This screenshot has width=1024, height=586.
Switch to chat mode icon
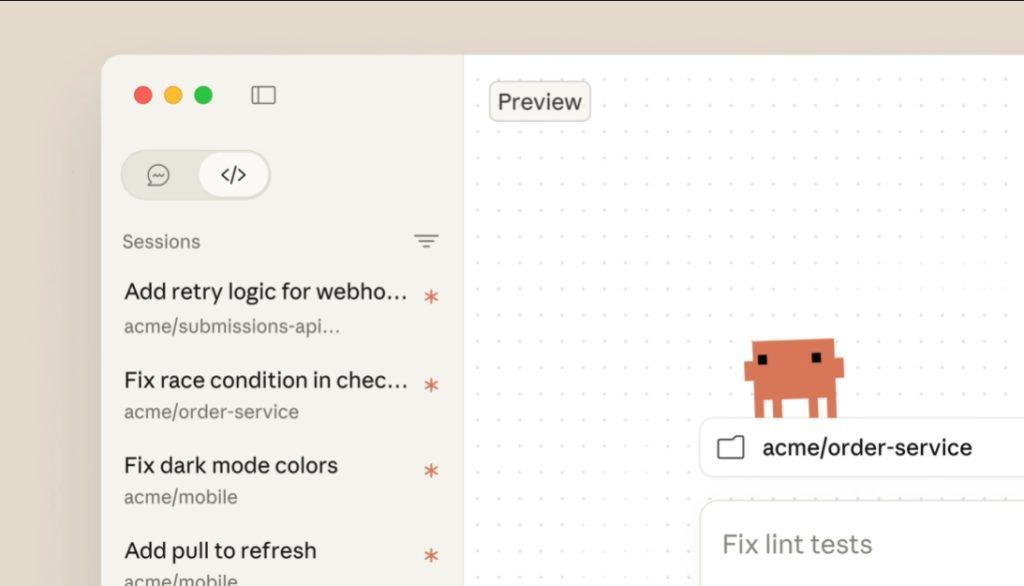[158, 175]
